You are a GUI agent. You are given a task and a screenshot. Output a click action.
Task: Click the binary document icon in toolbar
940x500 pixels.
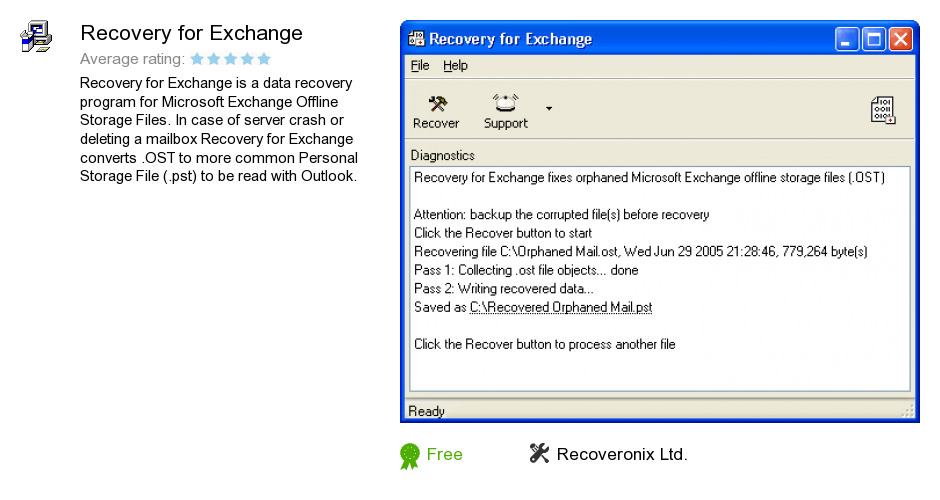pyautogui.click(x=883, y=110)
